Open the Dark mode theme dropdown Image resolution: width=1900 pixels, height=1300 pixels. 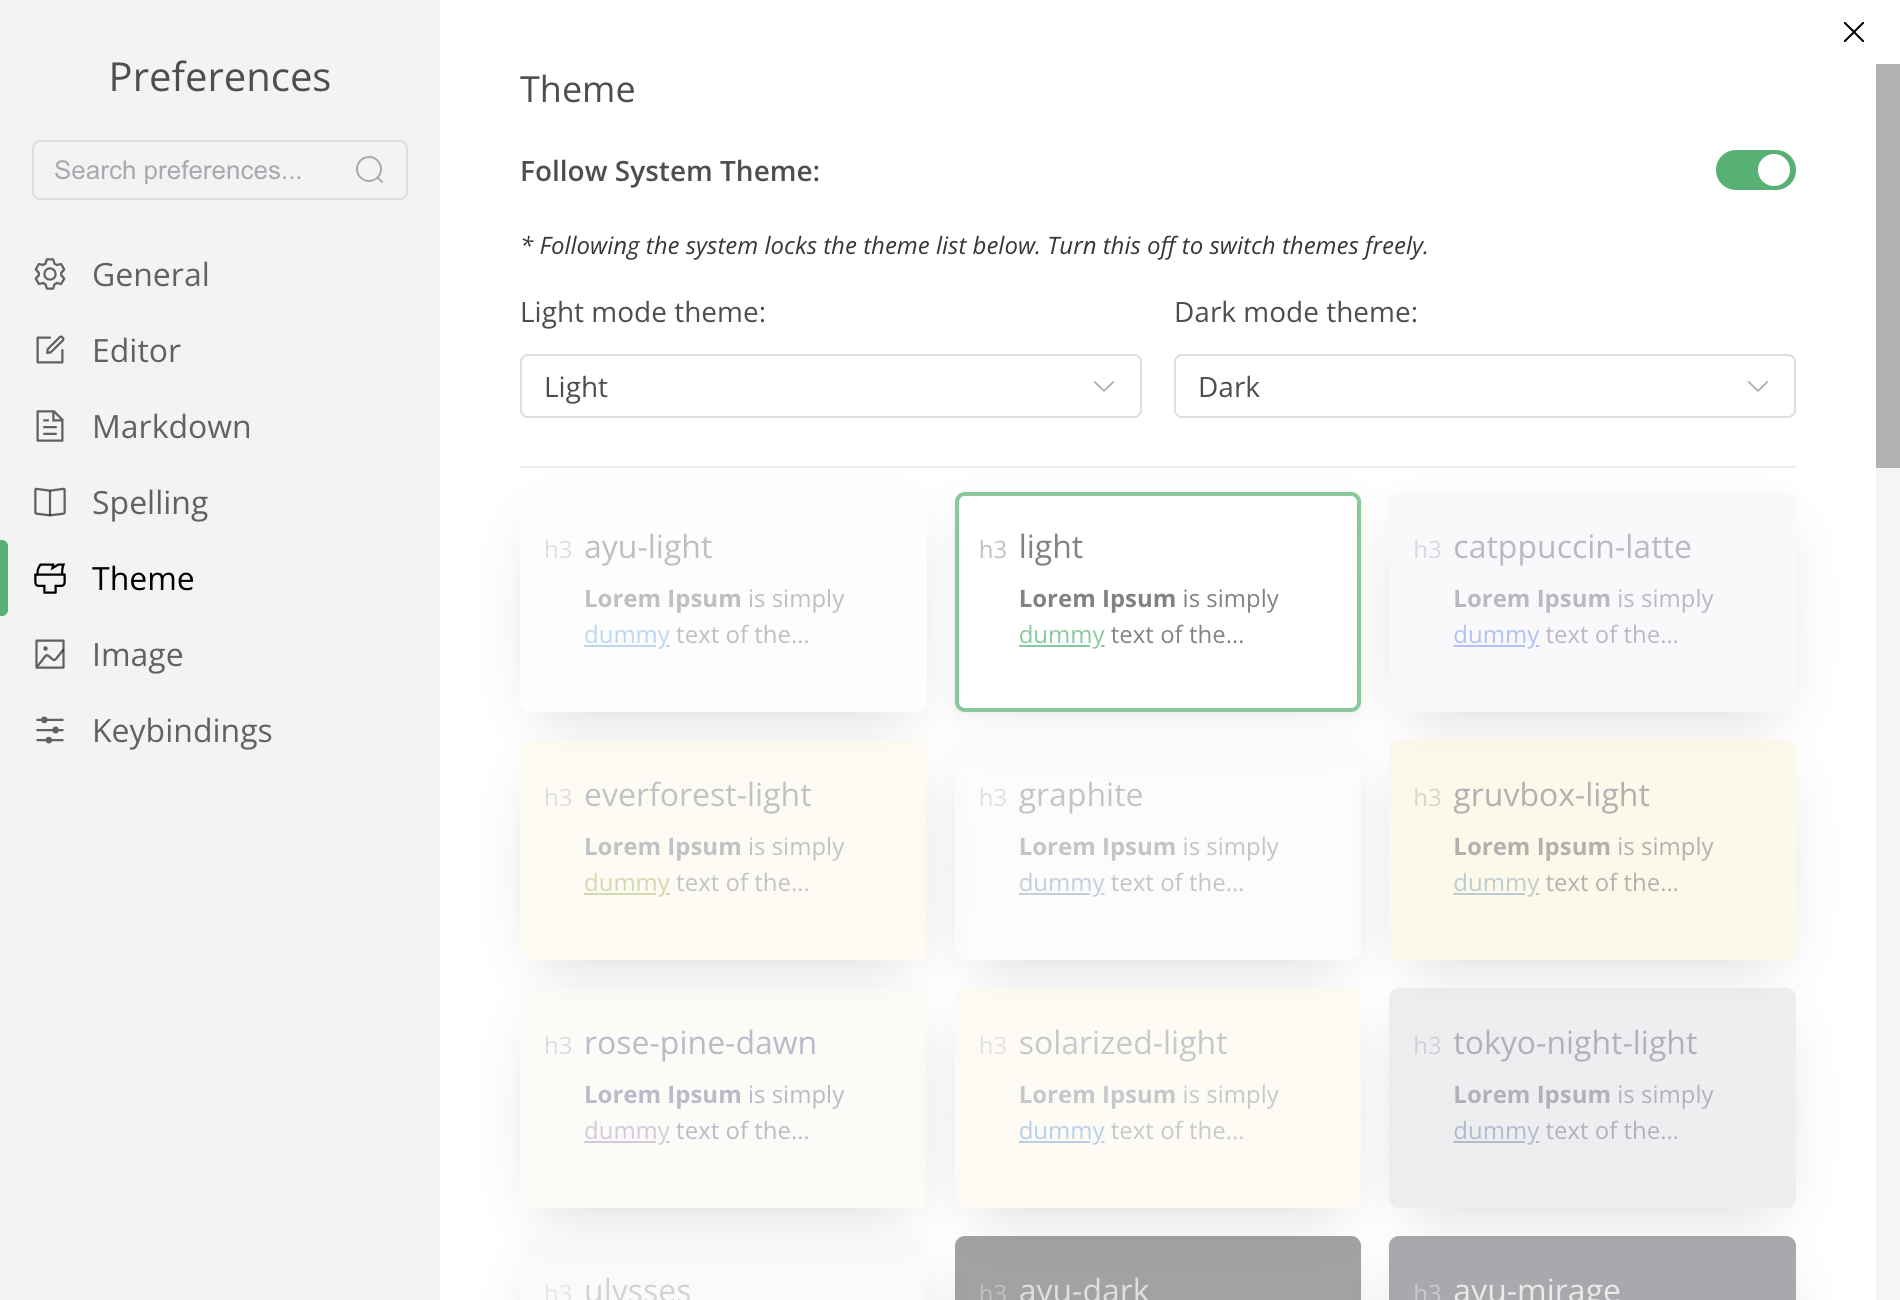(x=1485, y=386)
